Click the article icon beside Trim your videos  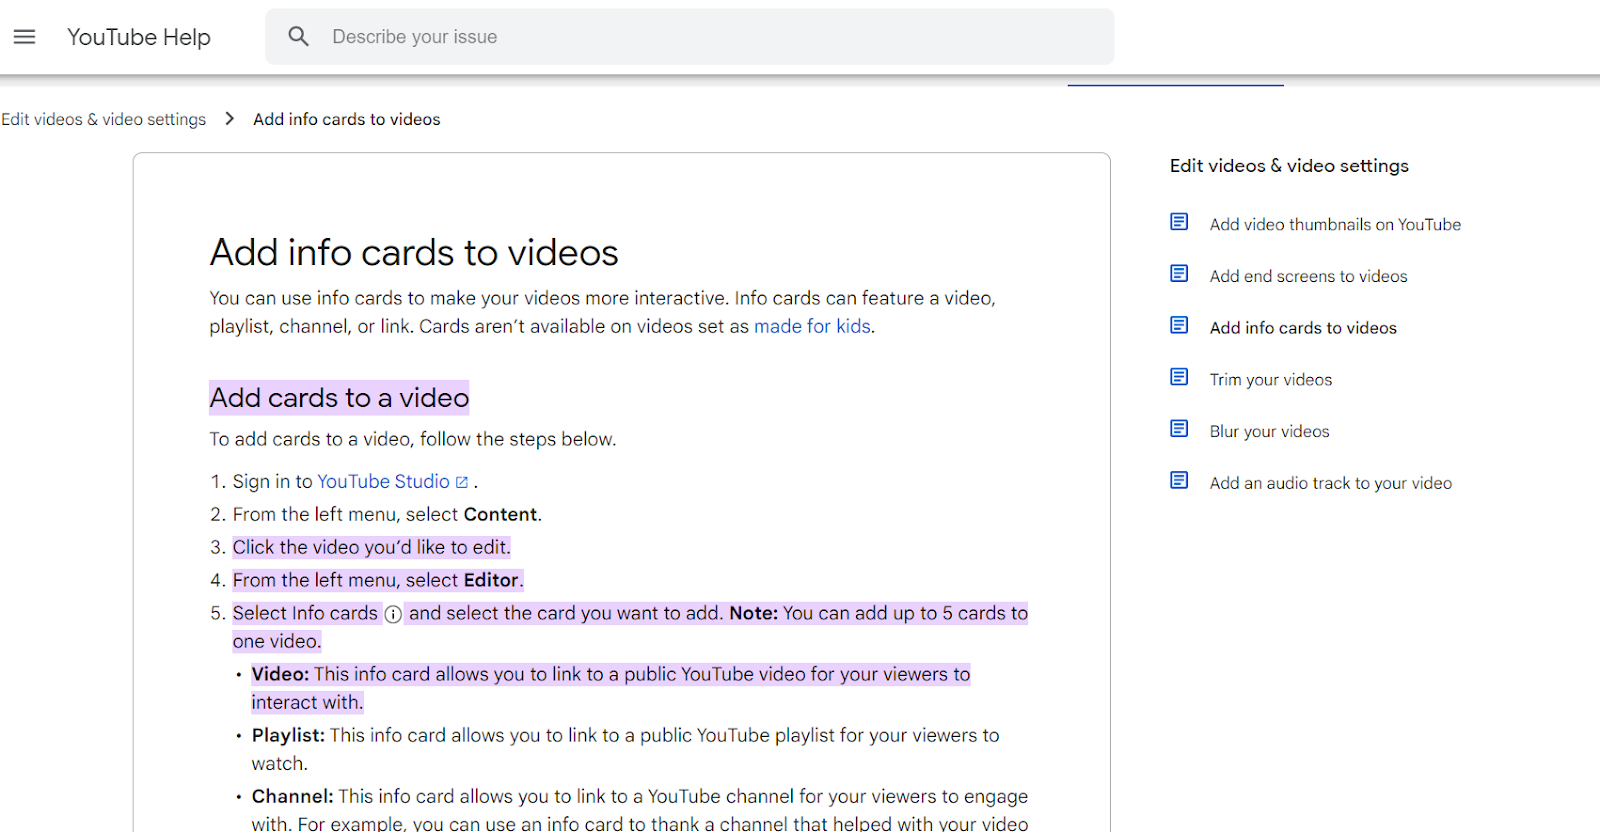pyautogui.click(x=1179, y=377)
